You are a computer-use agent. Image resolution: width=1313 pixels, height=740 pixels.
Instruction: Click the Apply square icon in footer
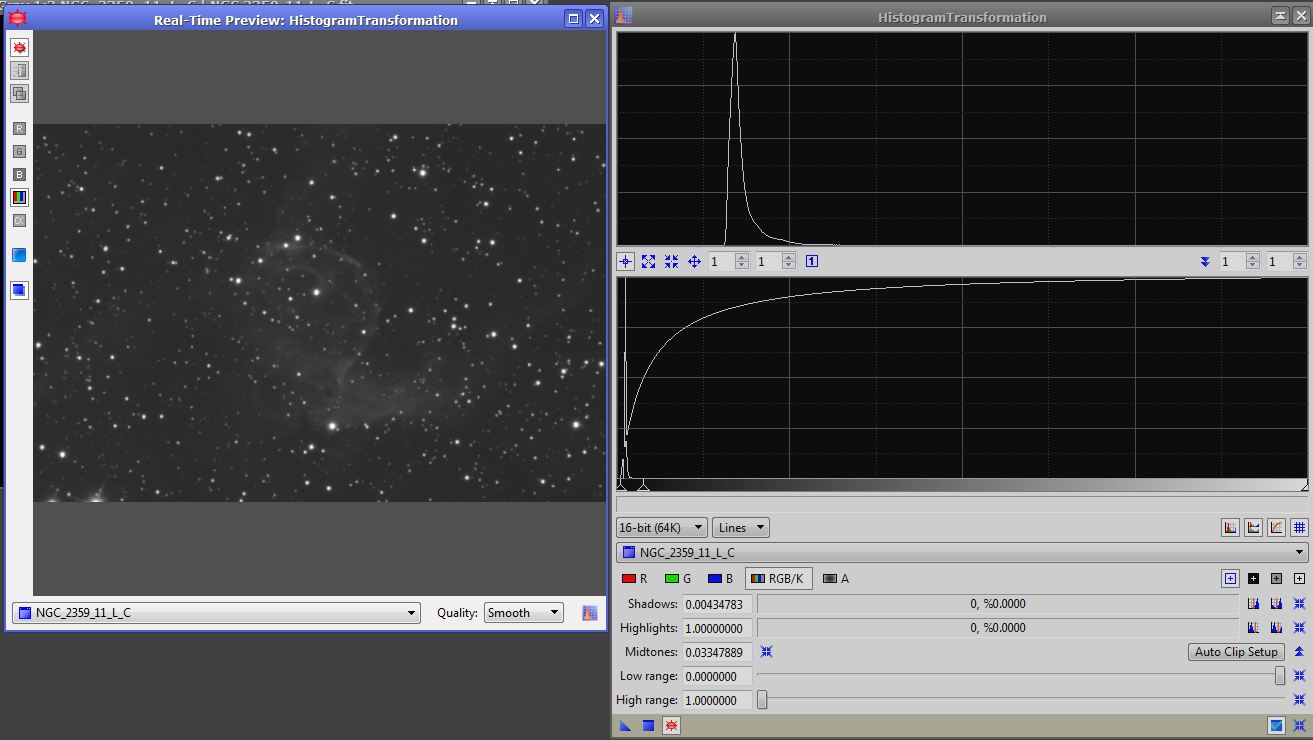[648, 725]
